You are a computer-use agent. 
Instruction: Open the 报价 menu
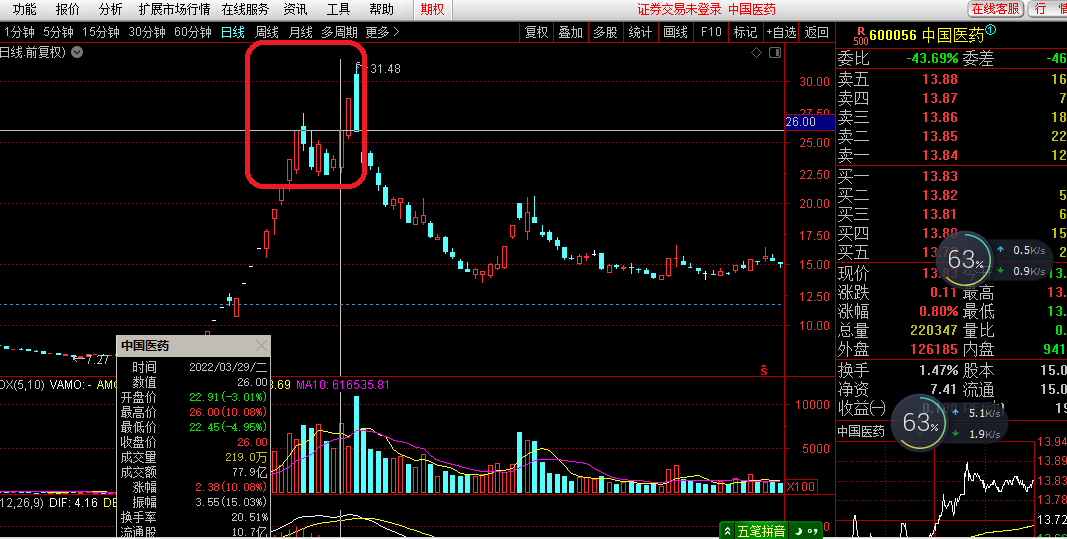67,10
